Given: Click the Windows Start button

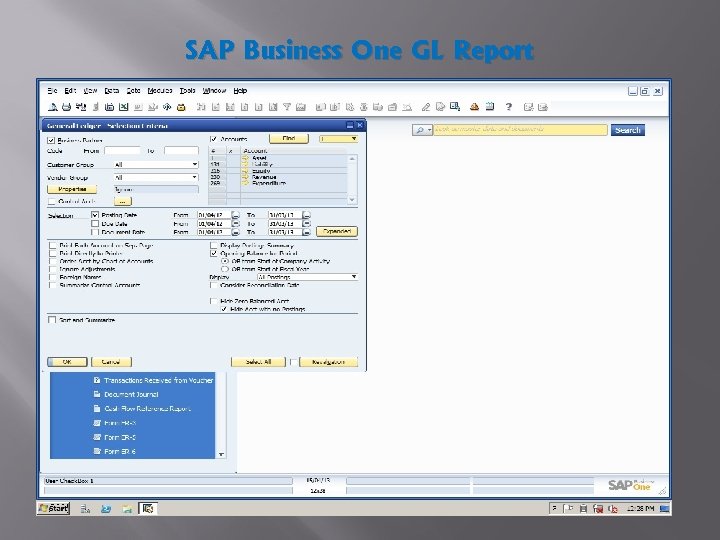Looking at the screenshot, I should click(53, 508).
